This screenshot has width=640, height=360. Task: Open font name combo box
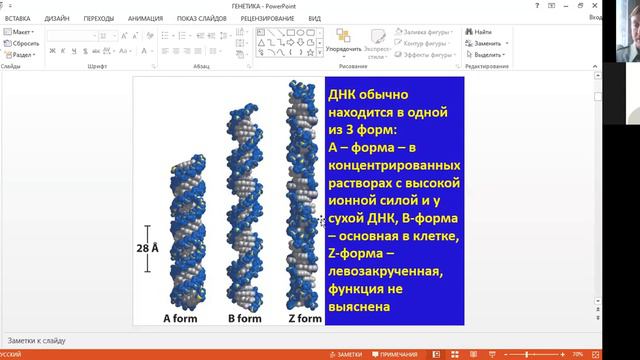(72, 36)
